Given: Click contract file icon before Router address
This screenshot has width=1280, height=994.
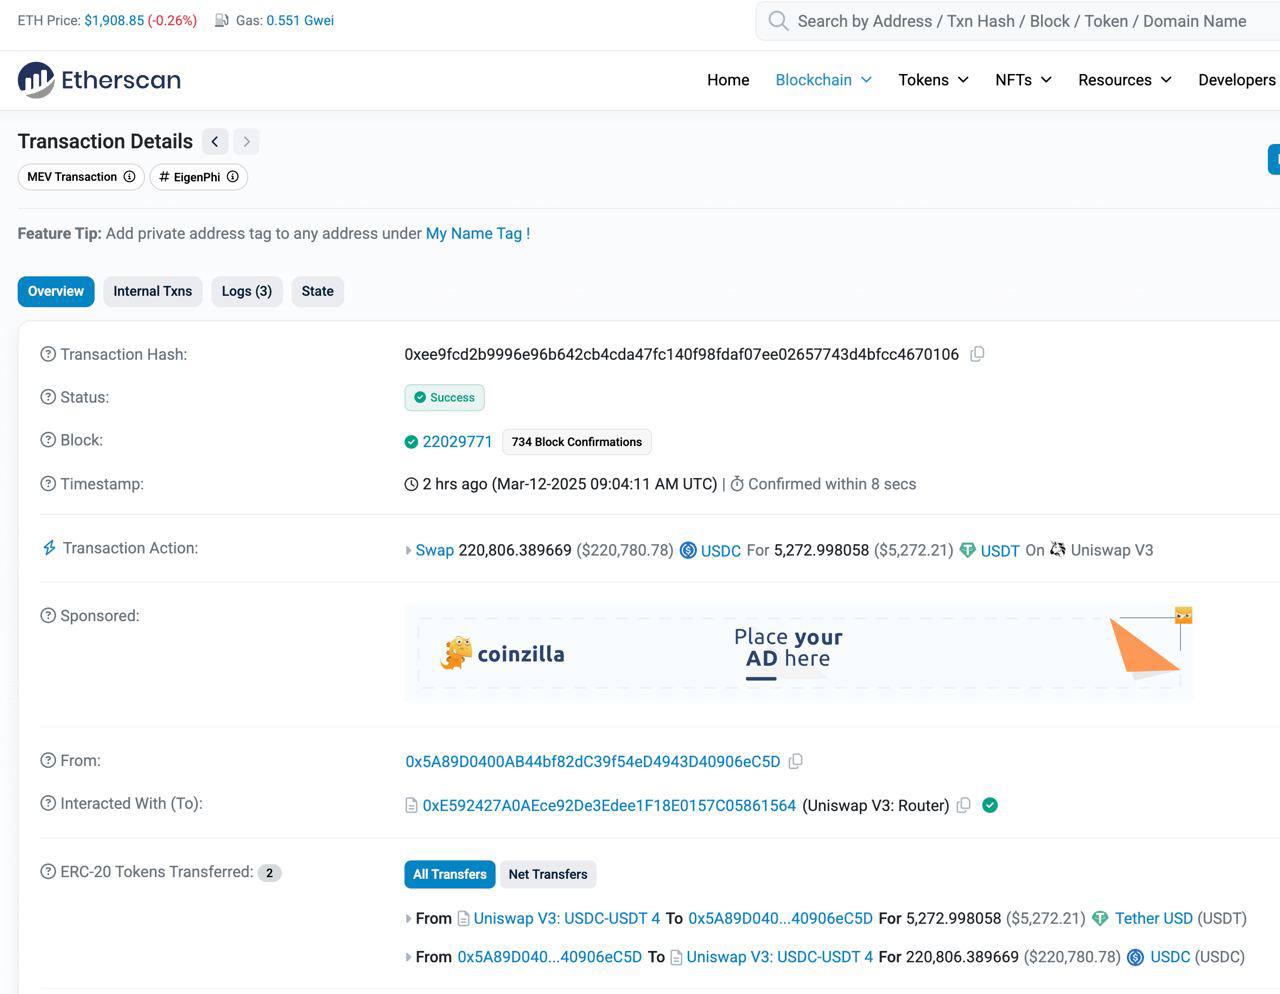Looking at the screenshot, I should pyautogui.click(x=411, y=806).
